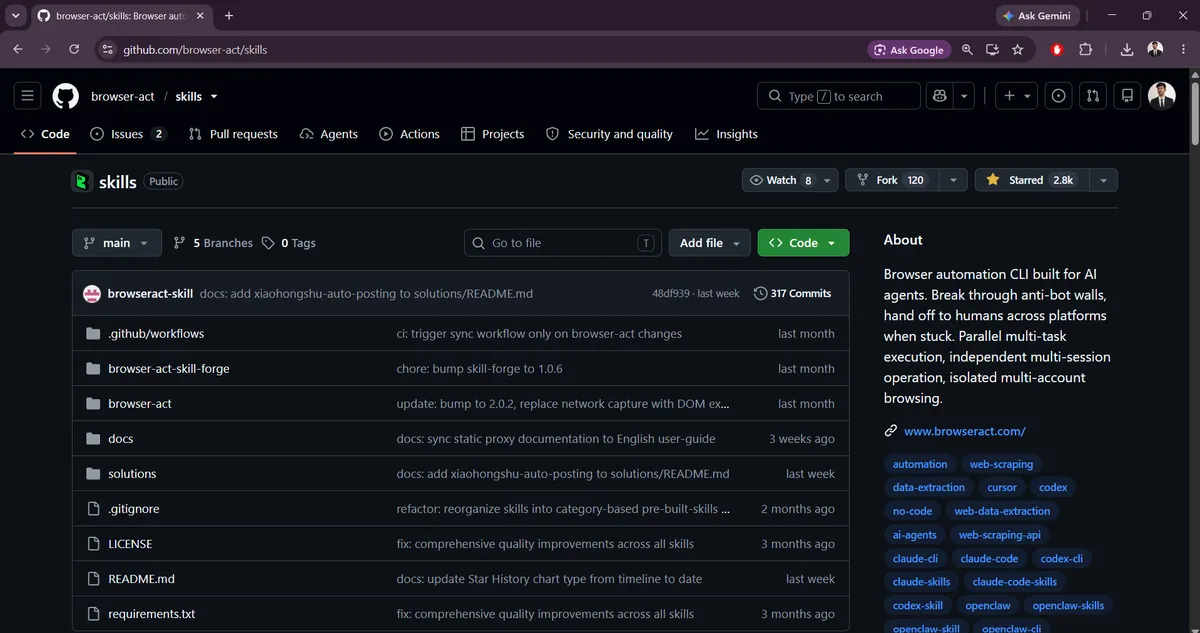Expand the Fork options arrow
Viewport: 1200px width, 633px height.
[x=953, y=180]
